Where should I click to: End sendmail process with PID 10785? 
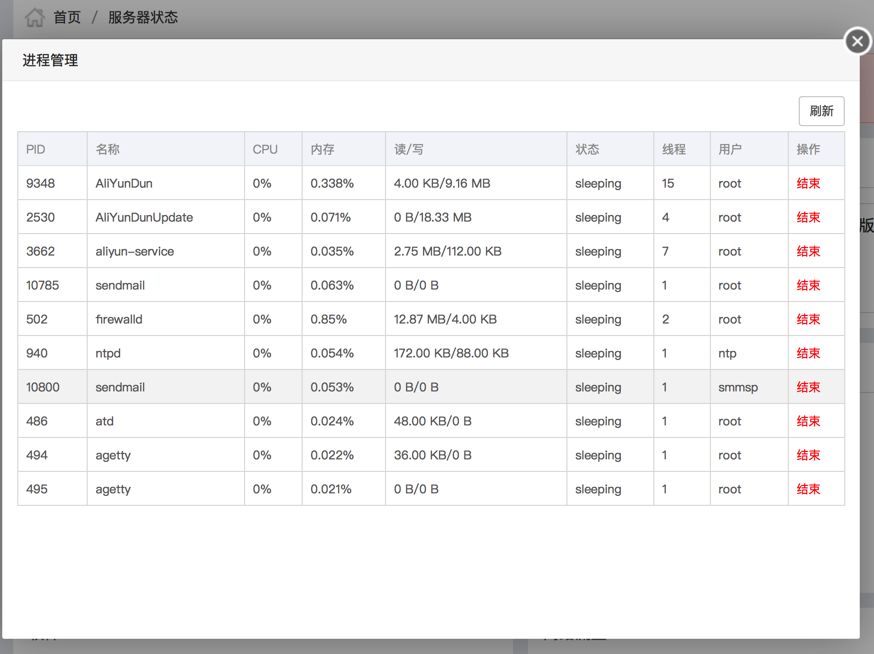pyautogui.click(x=808, y=285)
